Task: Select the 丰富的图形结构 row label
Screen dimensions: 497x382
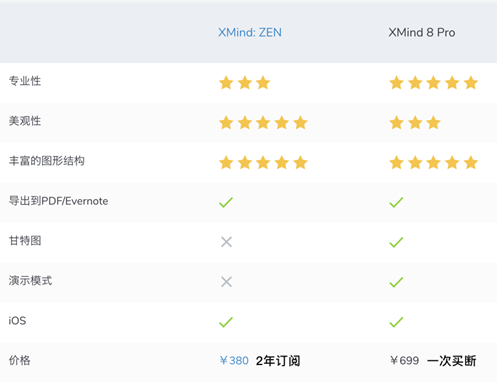Action: [x=47, y=161]
